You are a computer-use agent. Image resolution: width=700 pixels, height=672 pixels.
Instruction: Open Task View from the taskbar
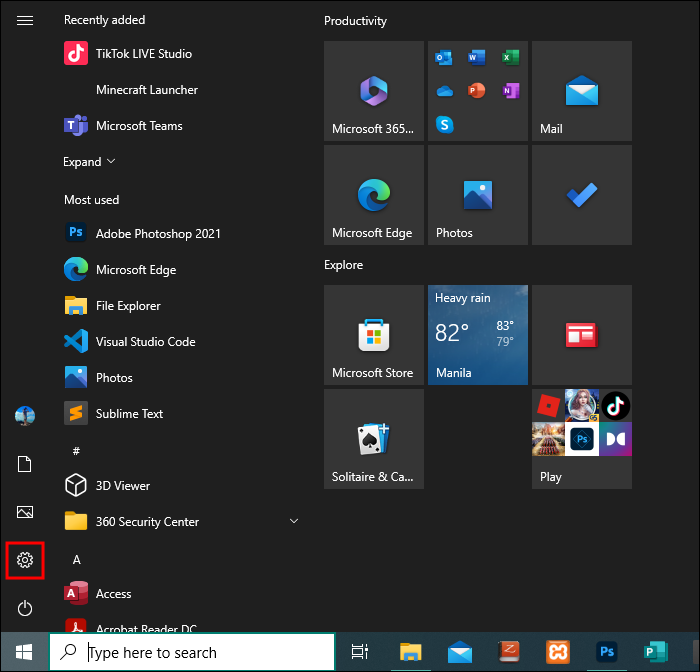pyautogui.click(x=360, y=652)
